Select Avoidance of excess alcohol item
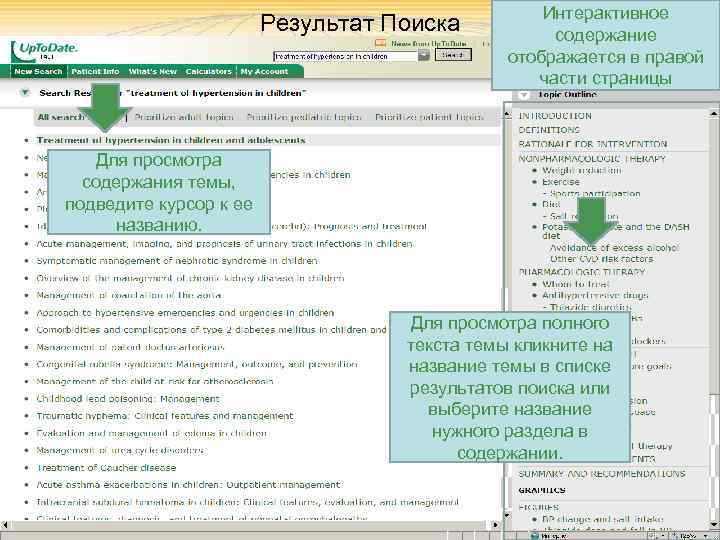Image resolution: width=720 pixels, height=540 pixels. 615,248
